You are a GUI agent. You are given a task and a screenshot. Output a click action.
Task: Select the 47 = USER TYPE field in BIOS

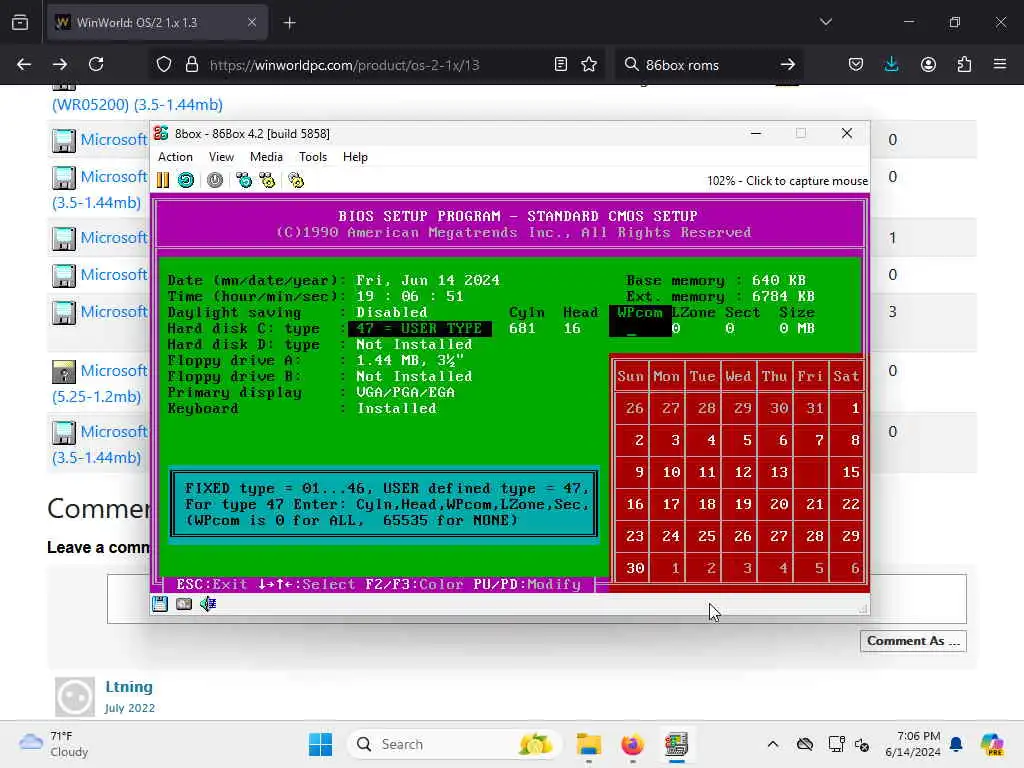419,328
